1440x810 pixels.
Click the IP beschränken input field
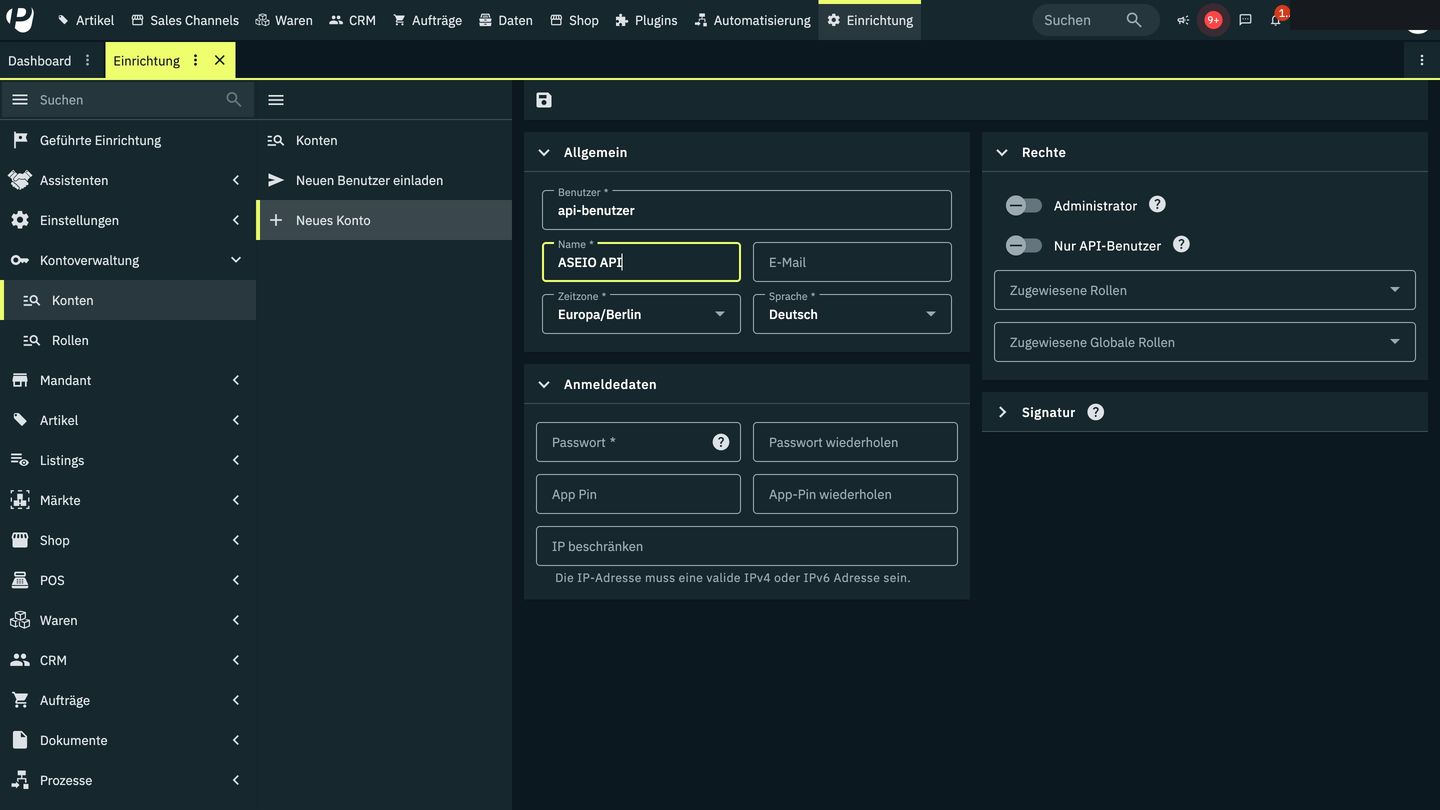[746, 546]
